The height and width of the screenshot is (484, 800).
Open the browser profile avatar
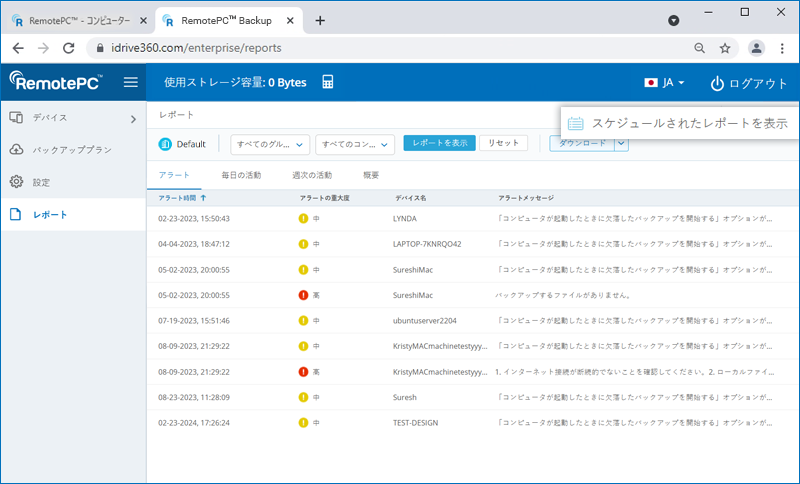[x=756, y=48]
